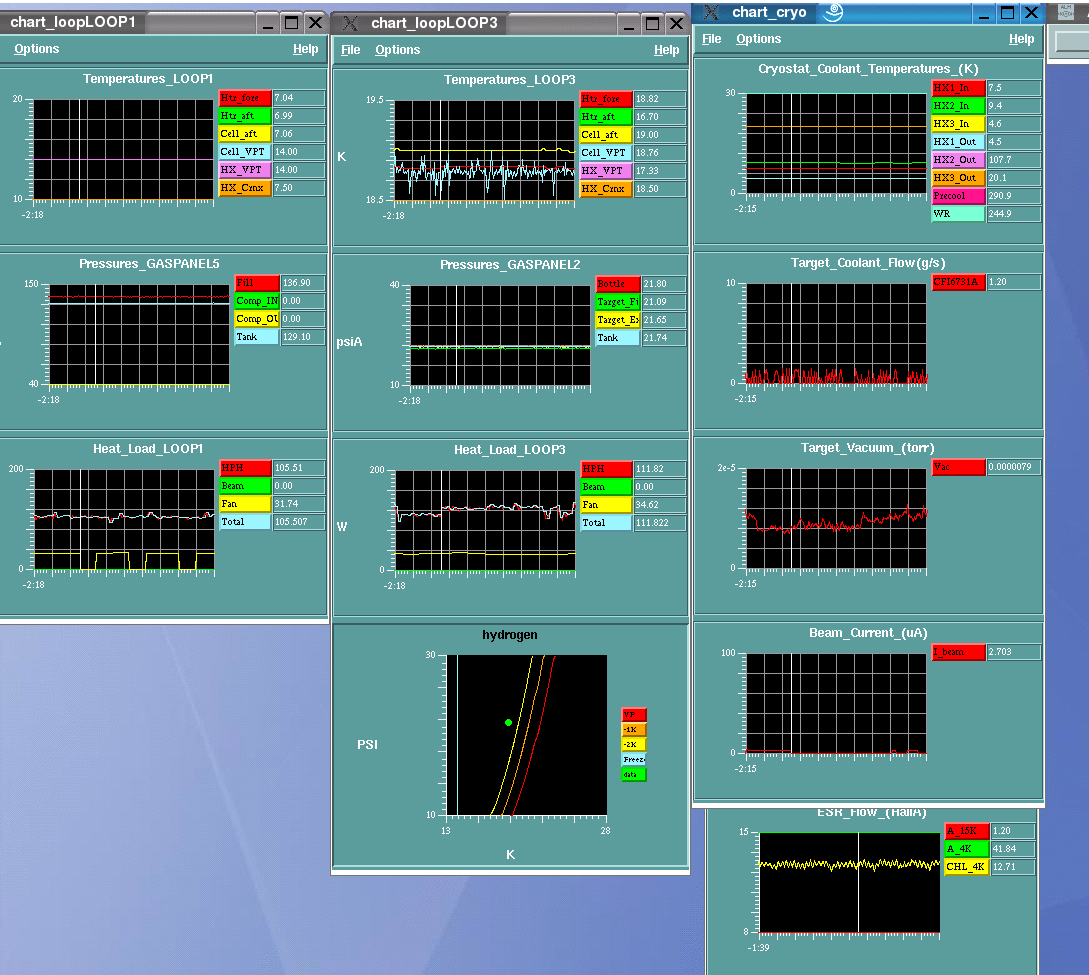
Task: Click green data point in hydrogen plot
Action: coord(508,723)
